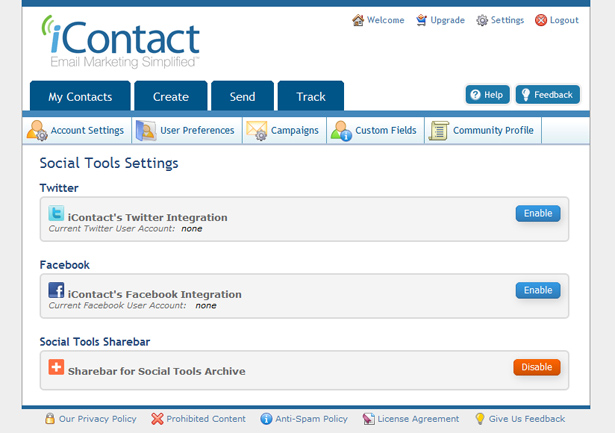Enable iContact's Facebook Integration
Screen dimensions: 615x433
[x=538, y=290]
